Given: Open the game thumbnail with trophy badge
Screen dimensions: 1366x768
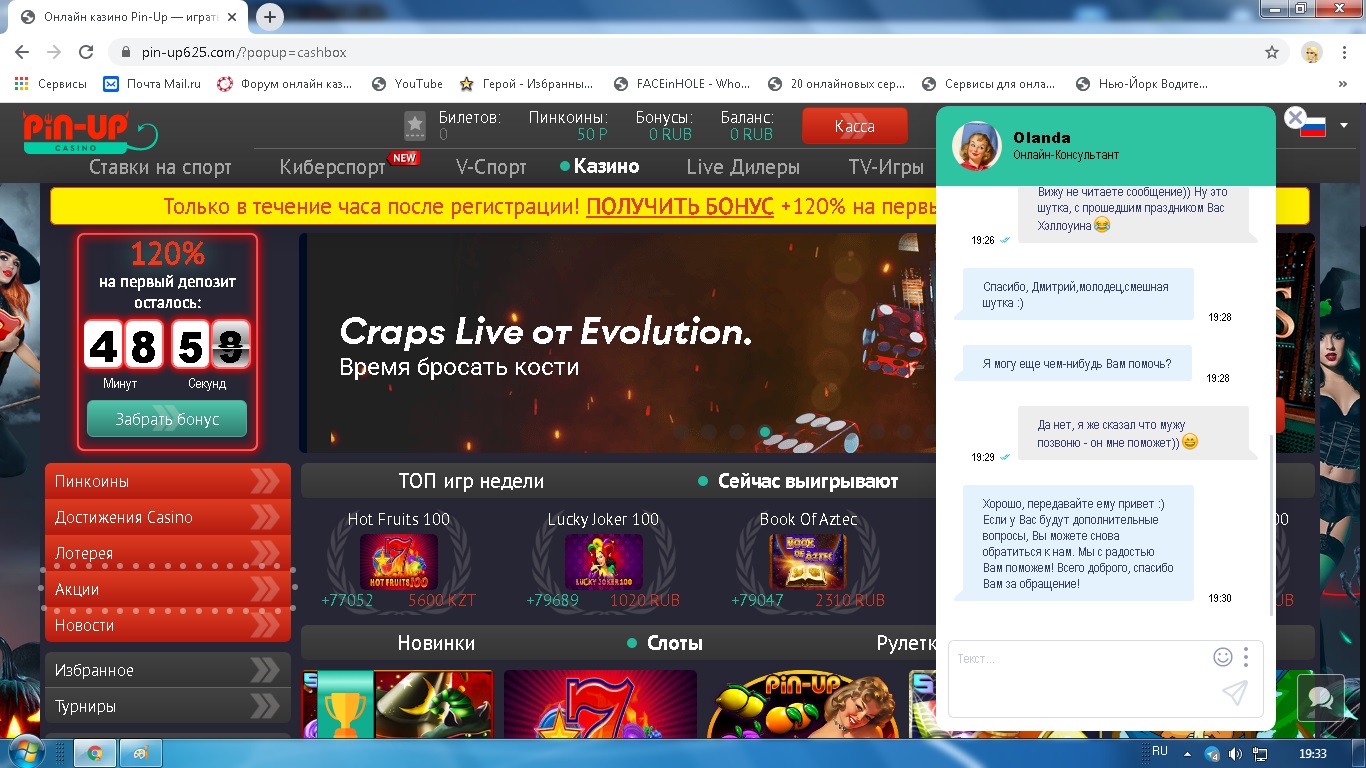Looking at the screenshot, I should click(397, 704).
